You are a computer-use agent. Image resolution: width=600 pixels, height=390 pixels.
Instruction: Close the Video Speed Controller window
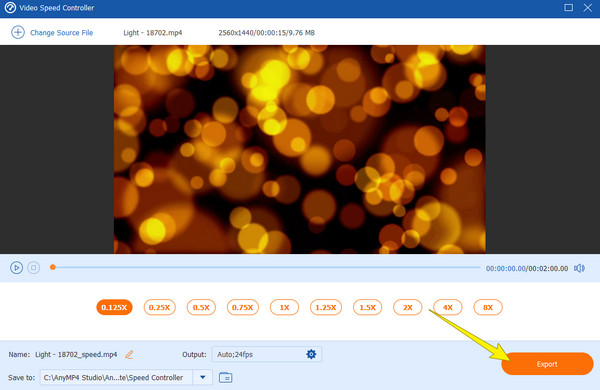[588, 8]
